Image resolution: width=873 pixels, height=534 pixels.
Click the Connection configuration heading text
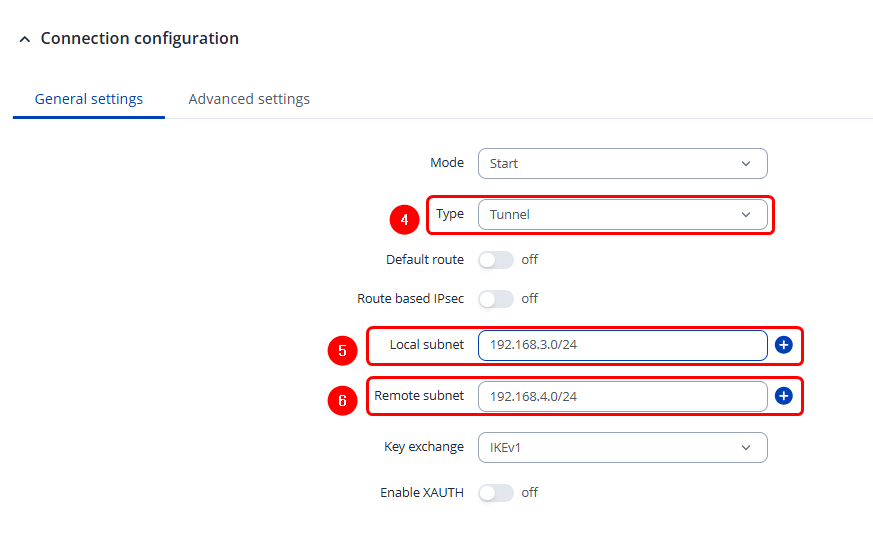tap(139, 39)
